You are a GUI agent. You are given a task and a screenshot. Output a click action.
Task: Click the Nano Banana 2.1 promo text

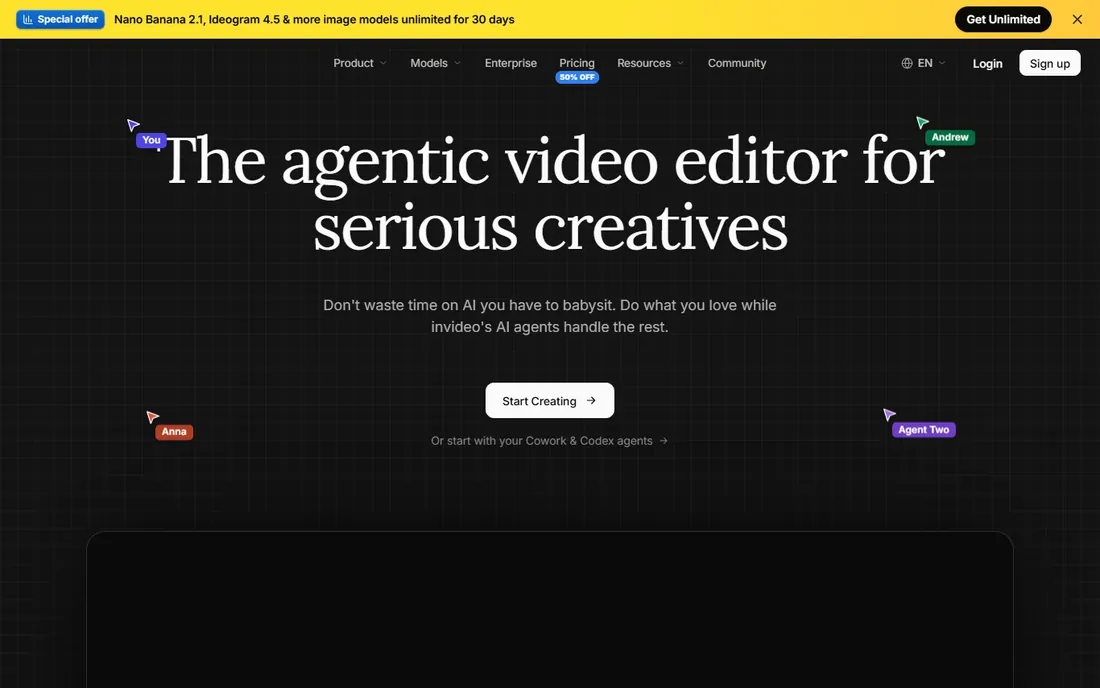[x=314, y=20]
